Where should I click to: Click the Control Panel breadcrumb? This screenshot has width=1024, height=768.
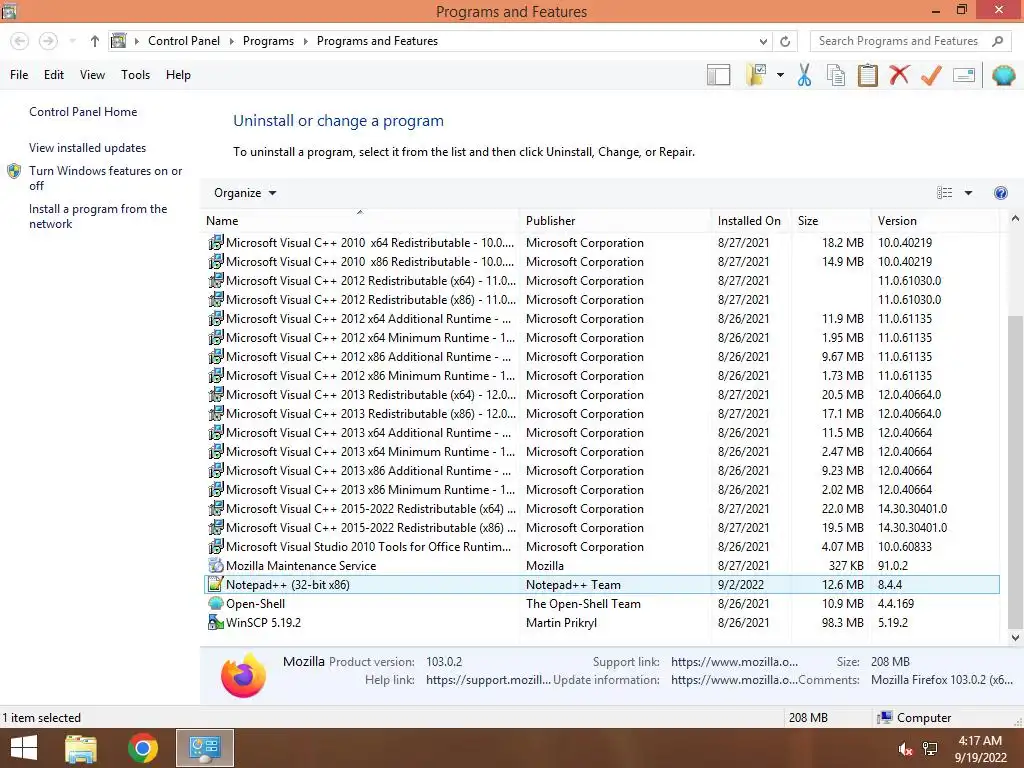point(184,41)
